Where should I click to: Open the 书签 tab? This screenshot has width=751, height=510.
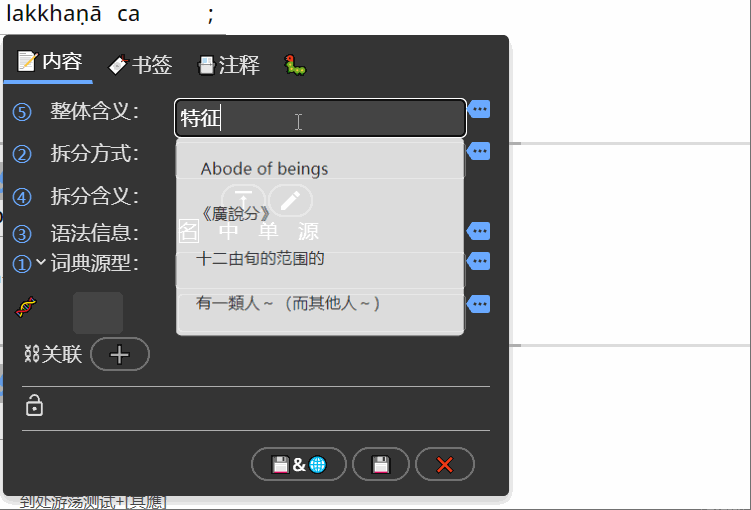pyautogui.click(x=140, y=65)
